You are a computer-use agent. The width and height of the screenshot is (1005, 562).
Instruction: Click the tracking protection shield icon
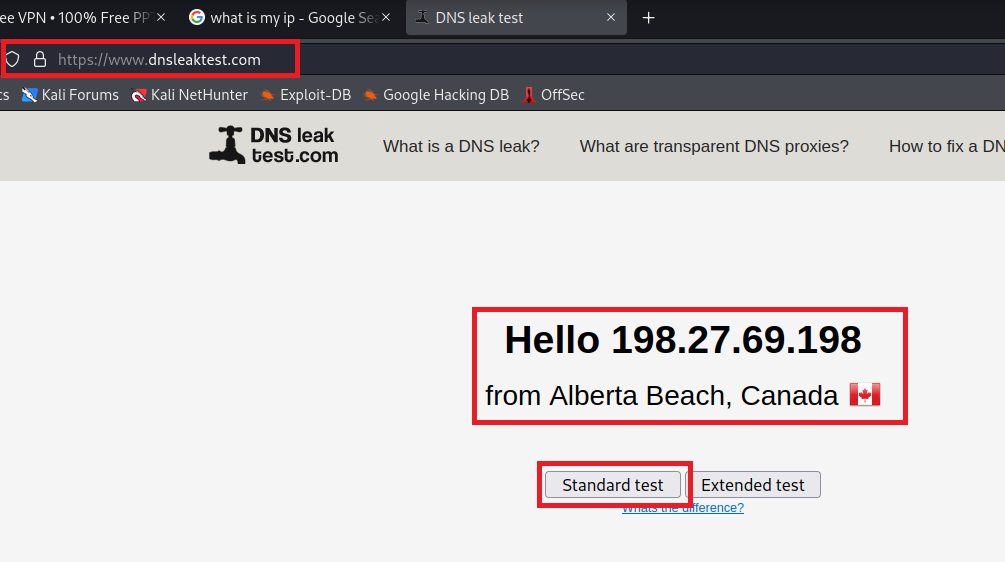(12, 60)
